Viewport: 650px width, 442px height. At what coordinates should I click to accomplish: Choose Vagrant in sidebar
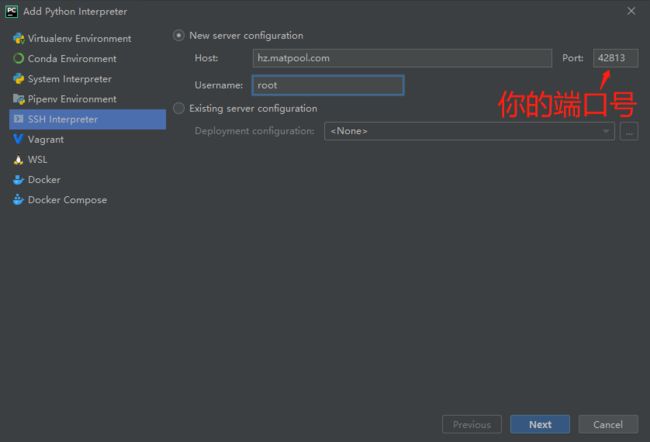tap(88, 139)
